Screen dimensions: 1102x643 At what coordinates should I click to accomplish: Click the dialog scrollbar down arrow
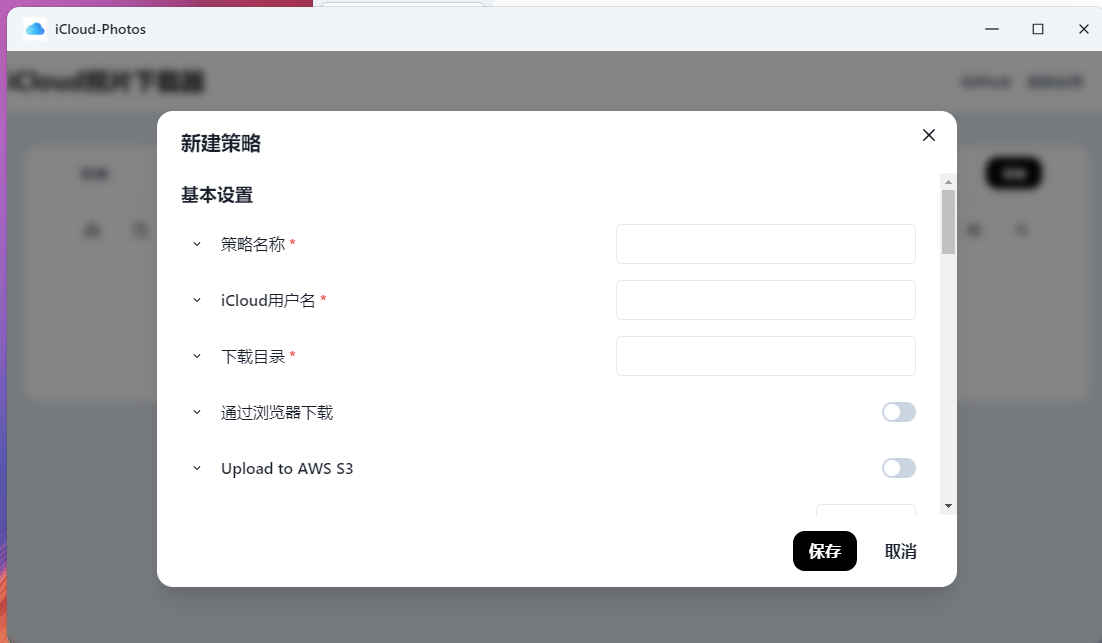tap(948, 506)
